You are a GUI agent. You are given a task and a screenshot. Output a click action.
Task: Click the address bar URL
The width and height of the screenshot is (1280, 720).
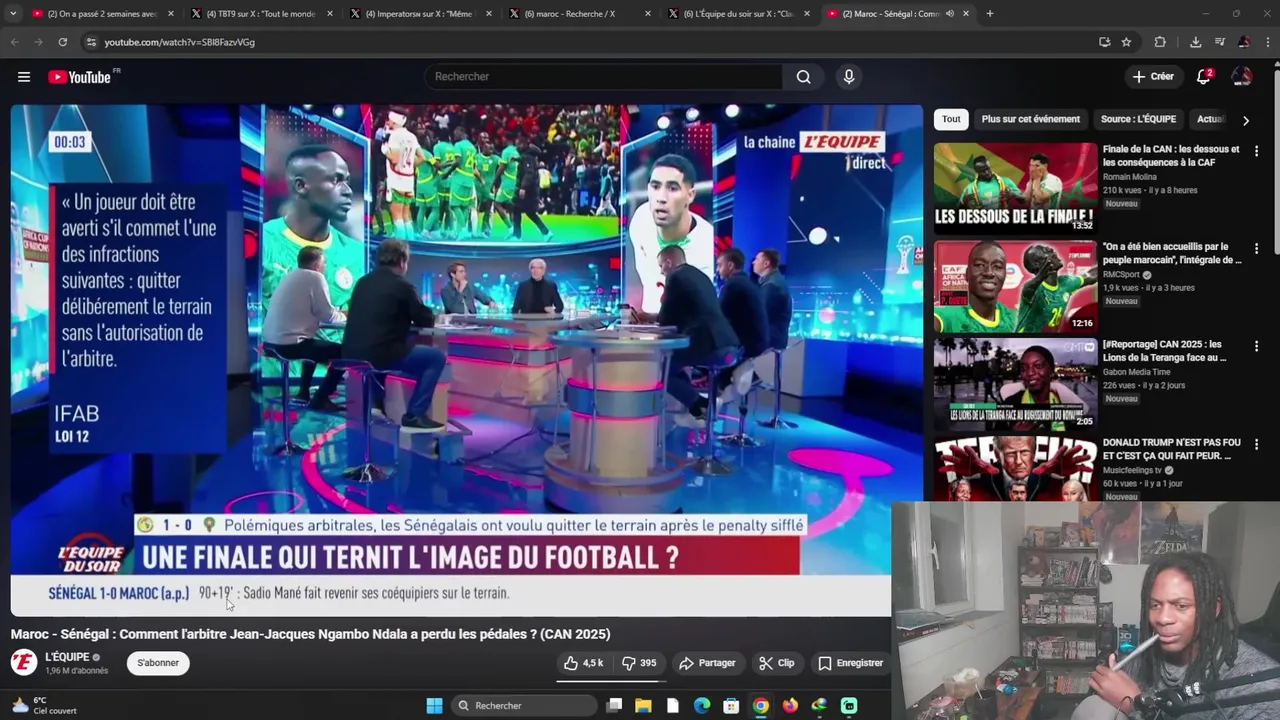180,42
